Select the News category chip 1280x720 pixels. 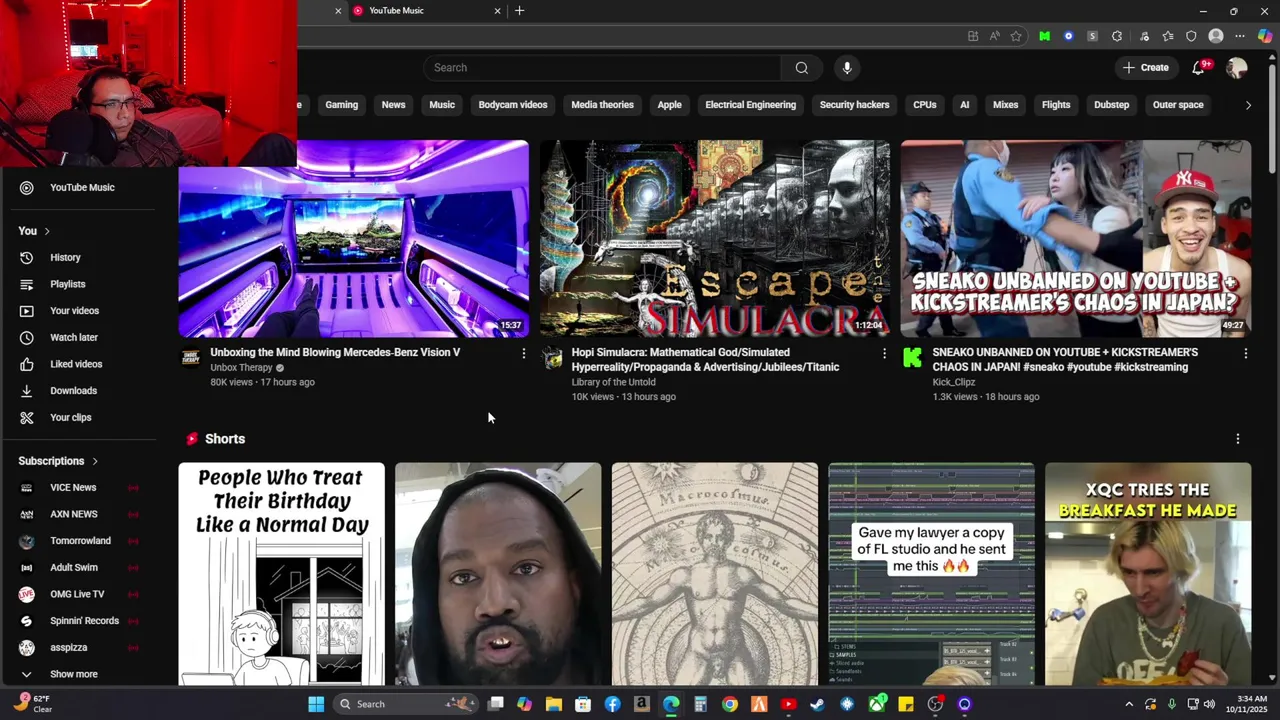coord(393,105)
